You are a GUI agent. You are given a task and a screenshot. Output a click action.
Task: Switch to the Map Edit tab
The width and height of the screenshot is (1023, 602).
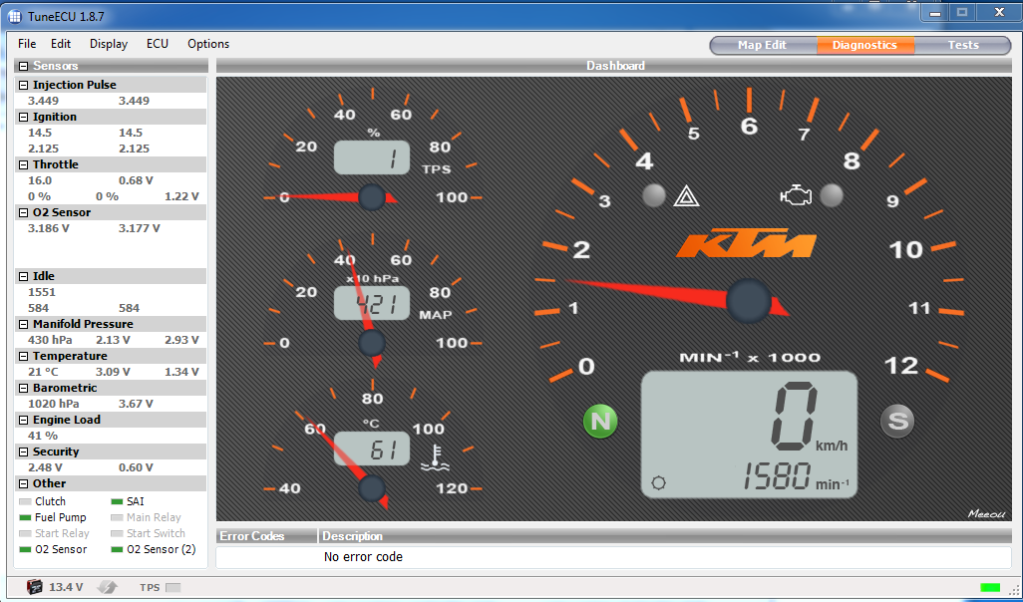[x=762, y=45]
